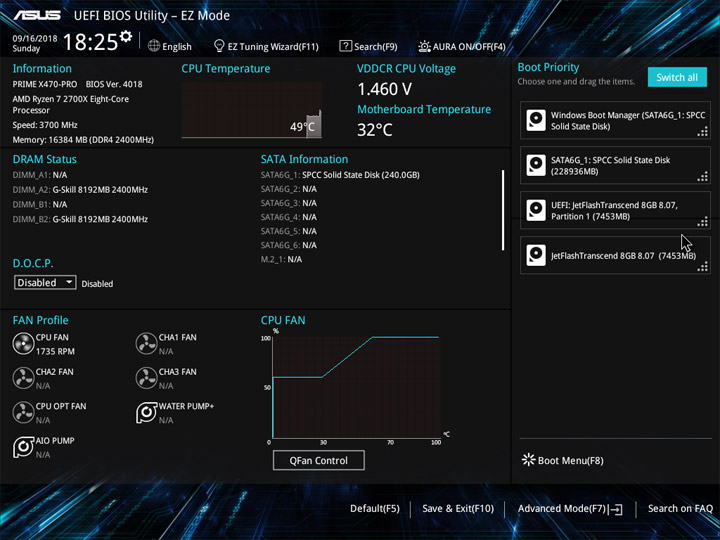Click the 1735 RPM CPU fan speed
This screenshot has height=540, width=720.
[55, 351]
